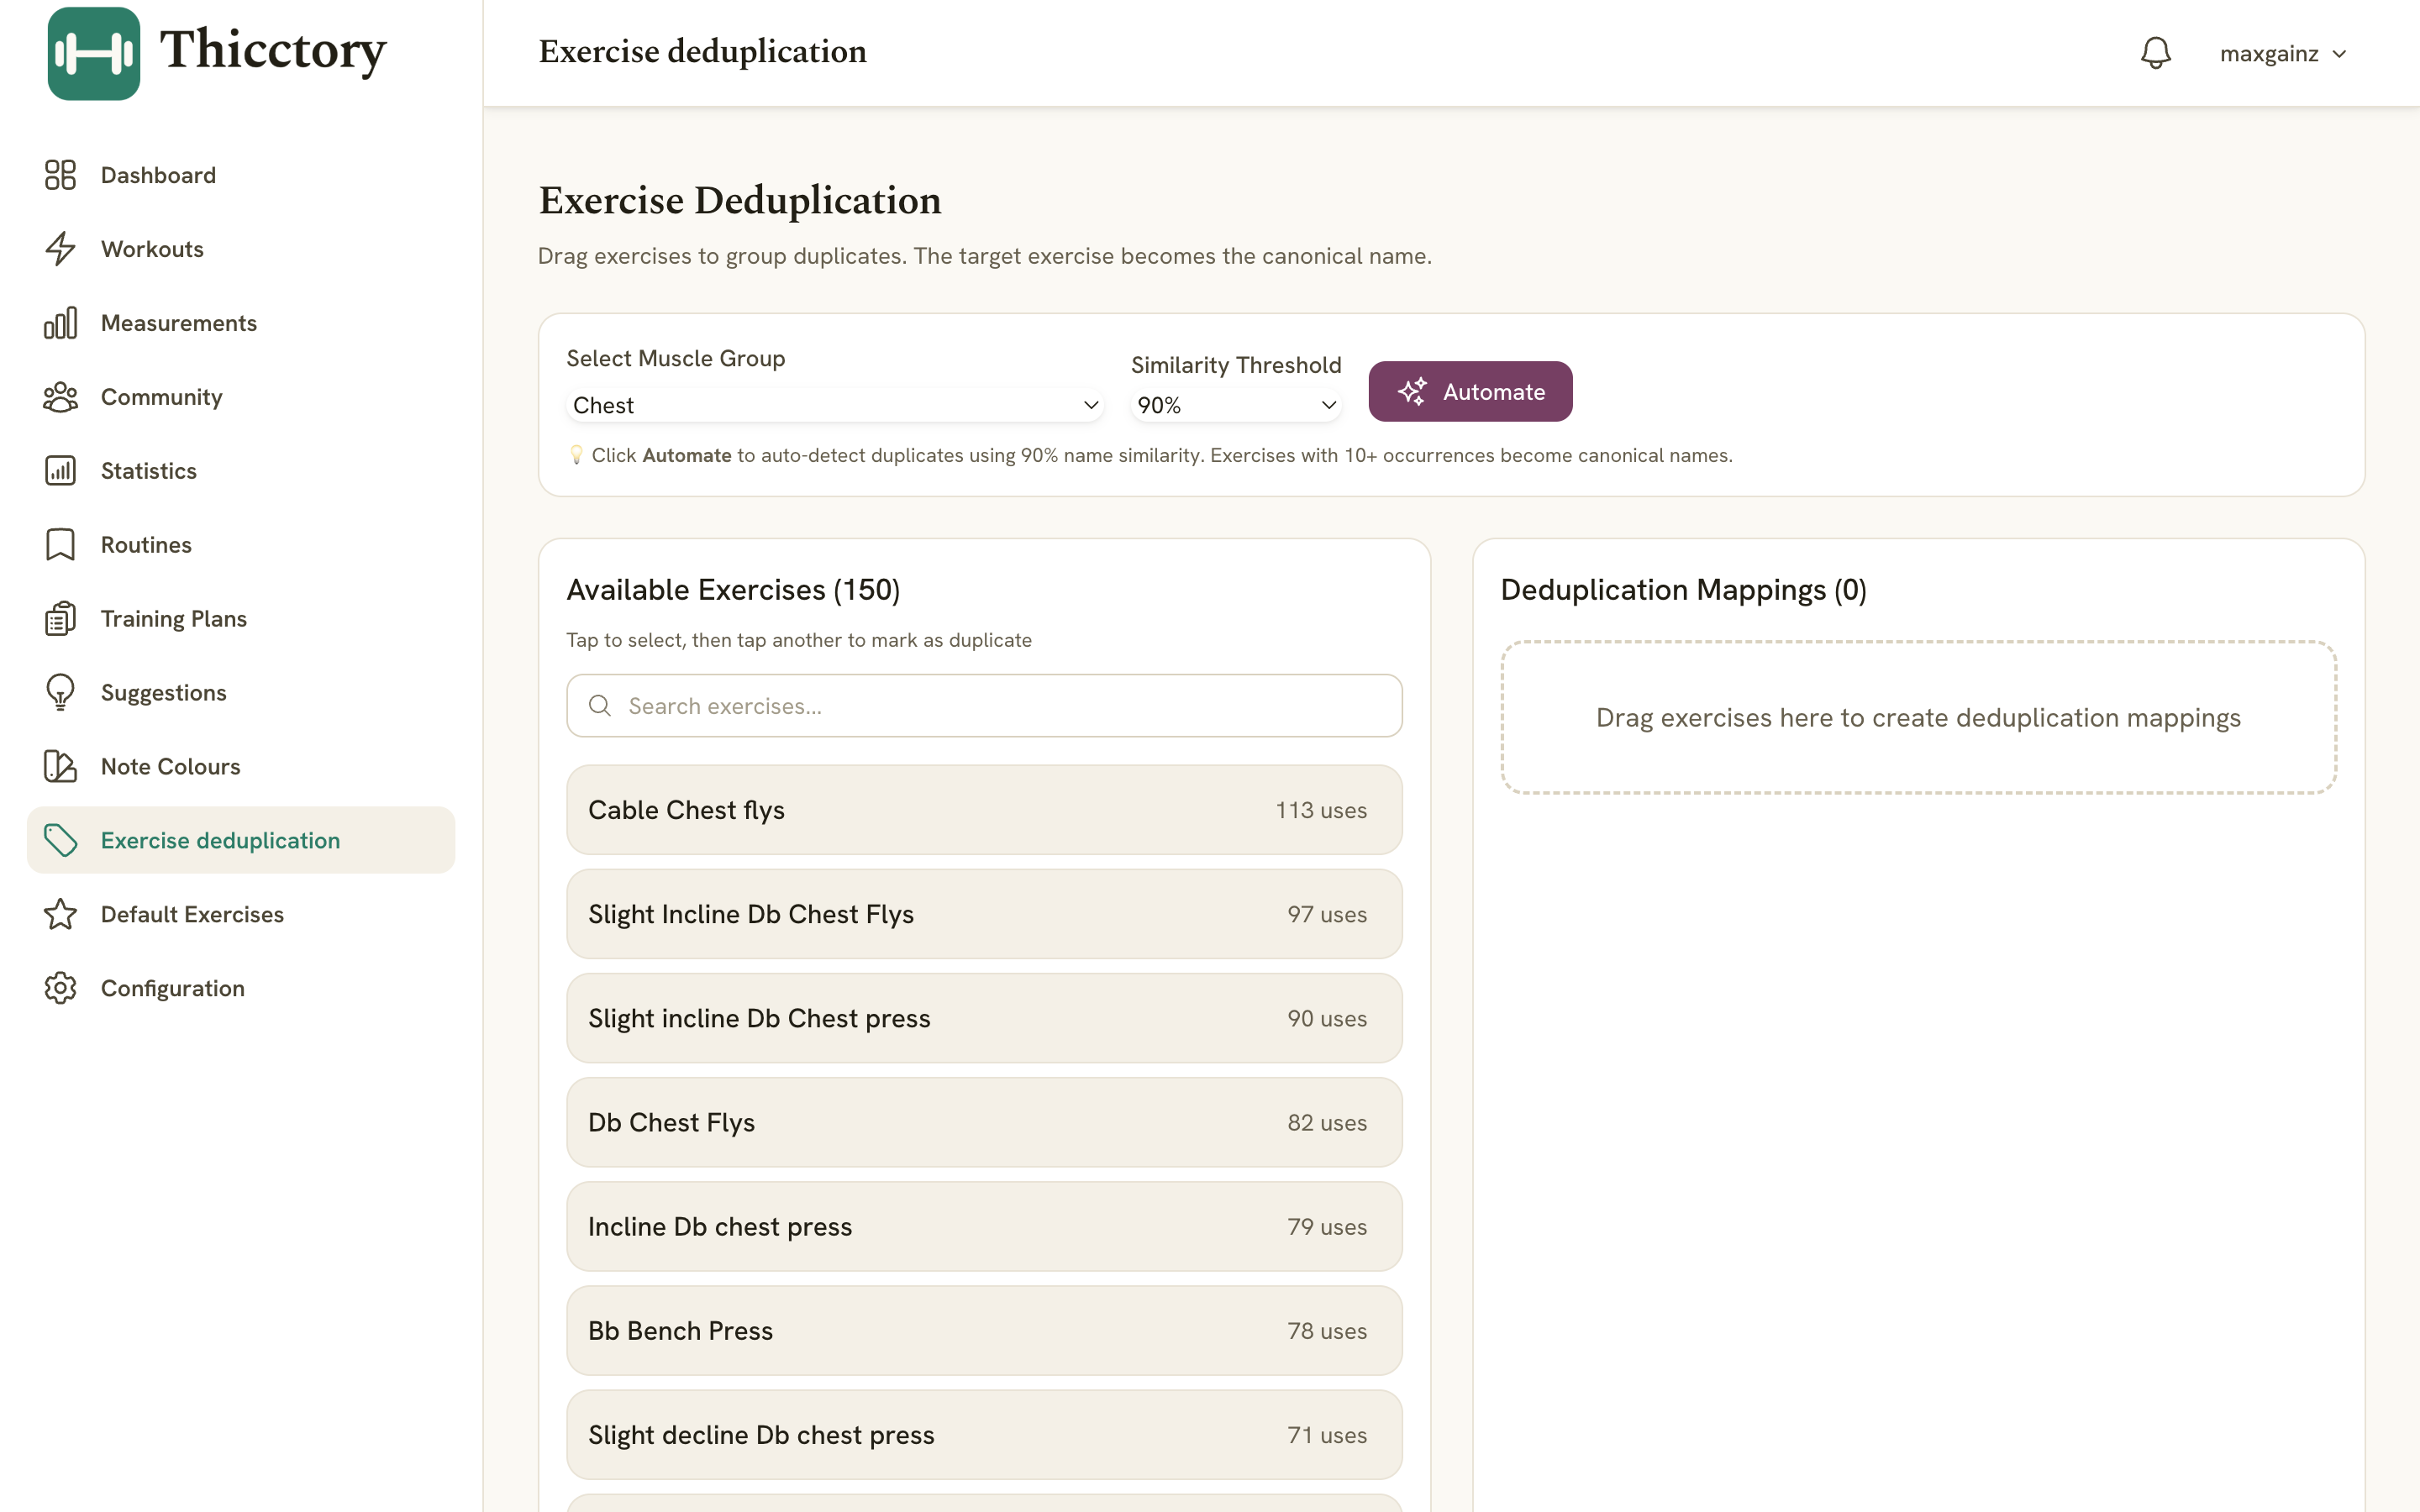Click the Suggestions lightbulb icon
This screenshot has width=2420, height=1512.
pyautogui.click(x=60, y=692)
